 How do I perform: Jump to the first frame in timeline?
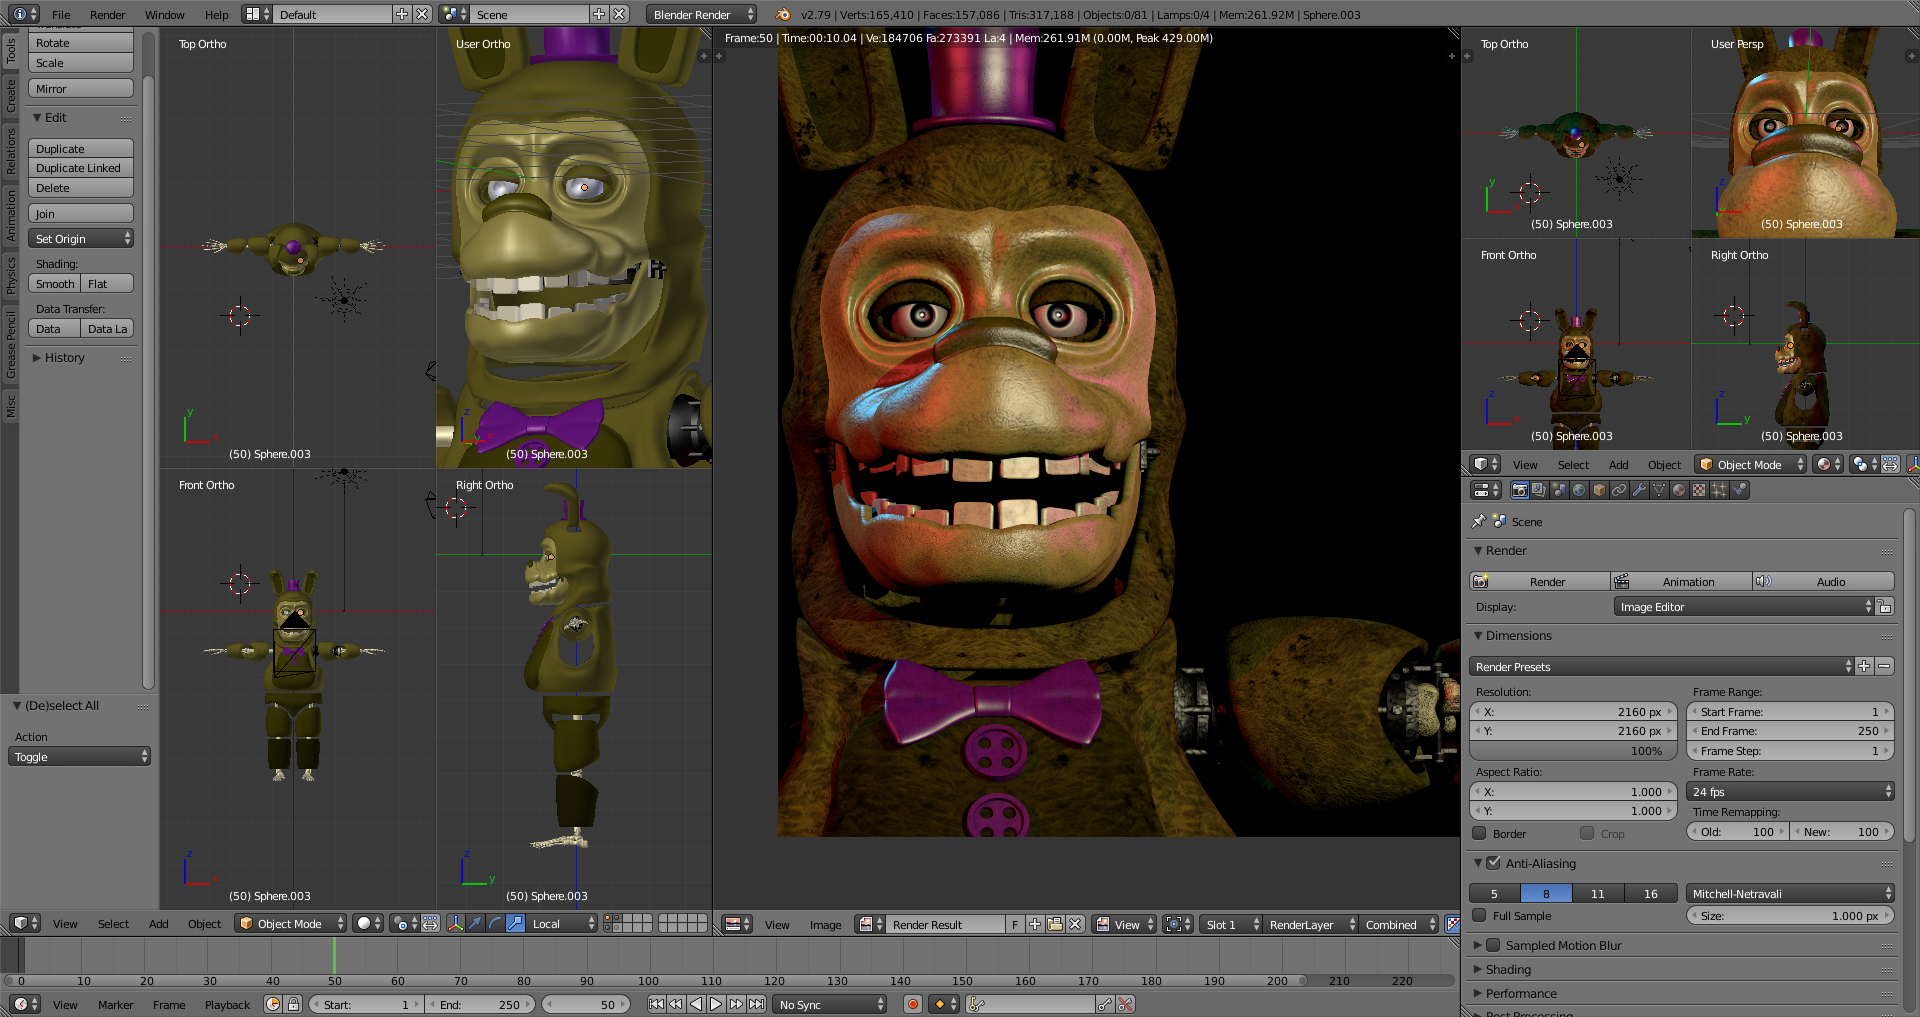pos(656,1004)
